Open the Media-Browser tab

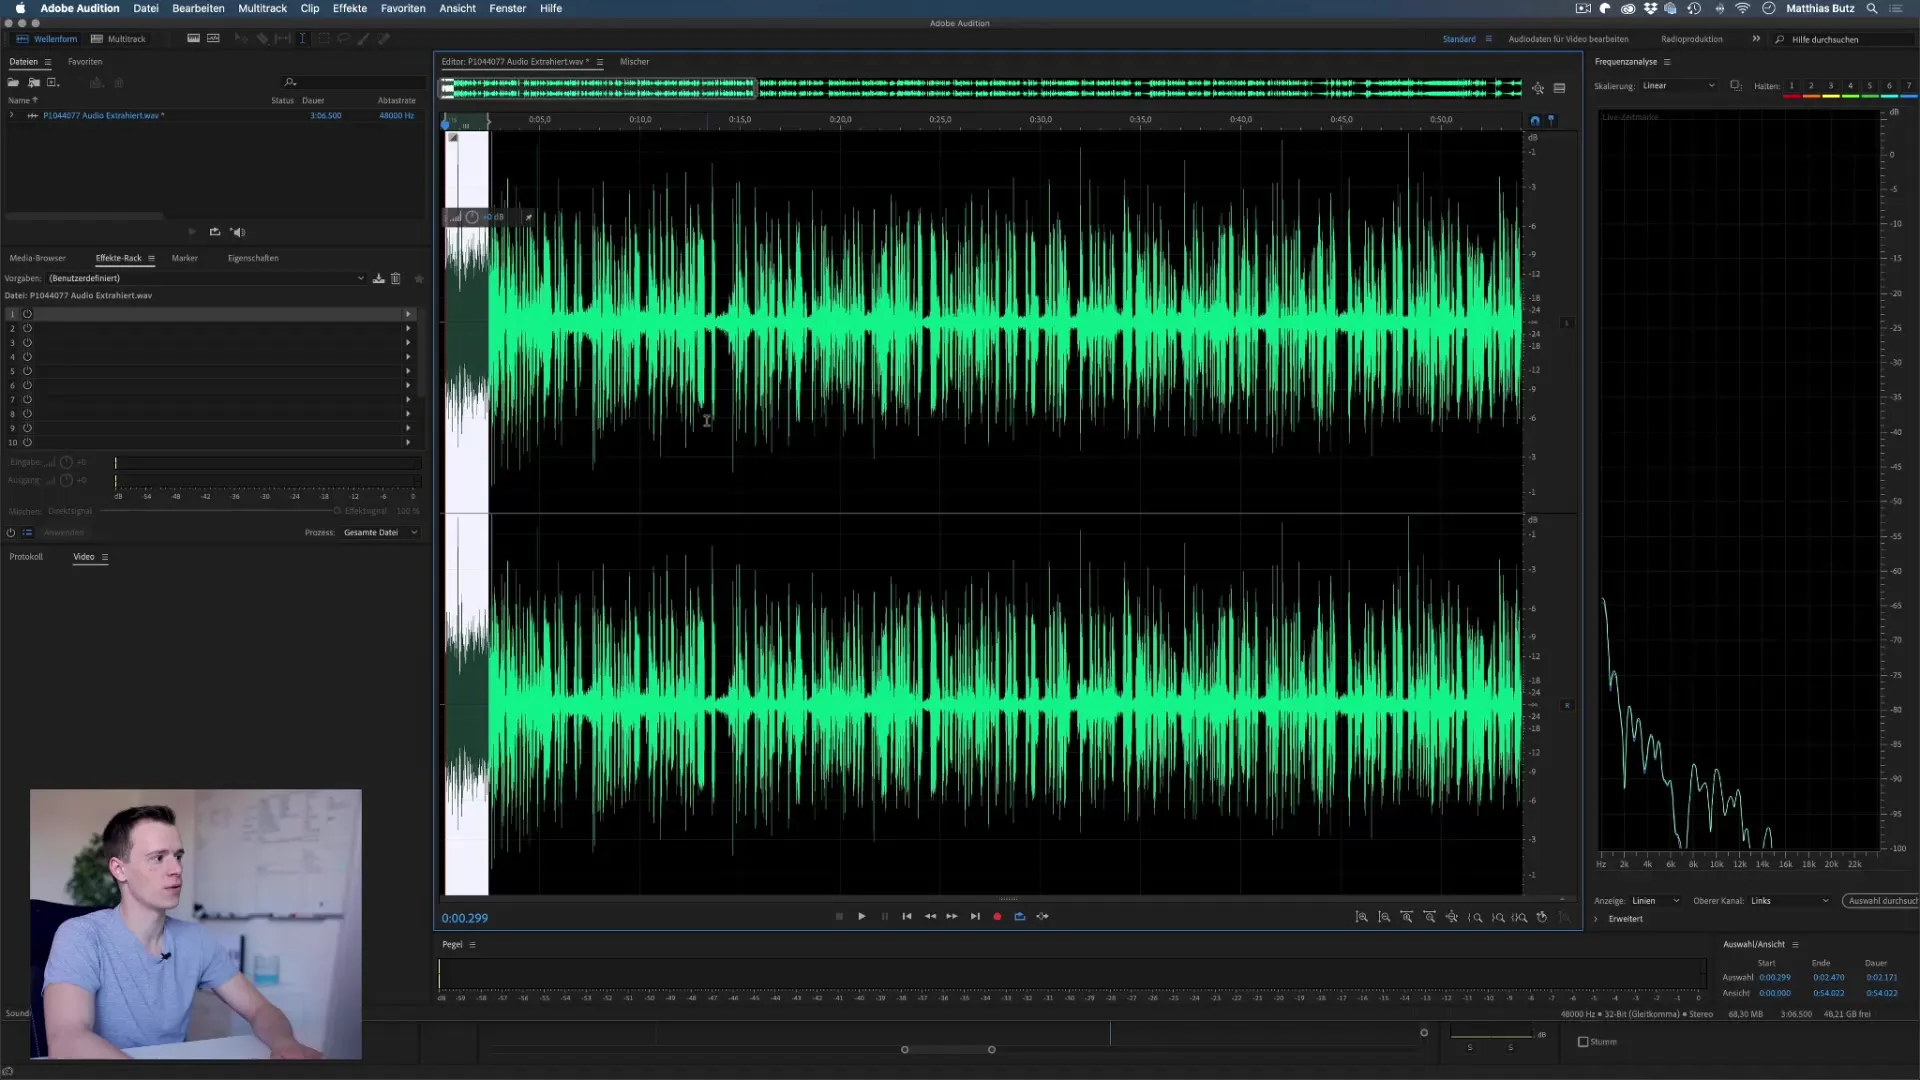pyautogui.click(x=37, y=258)
